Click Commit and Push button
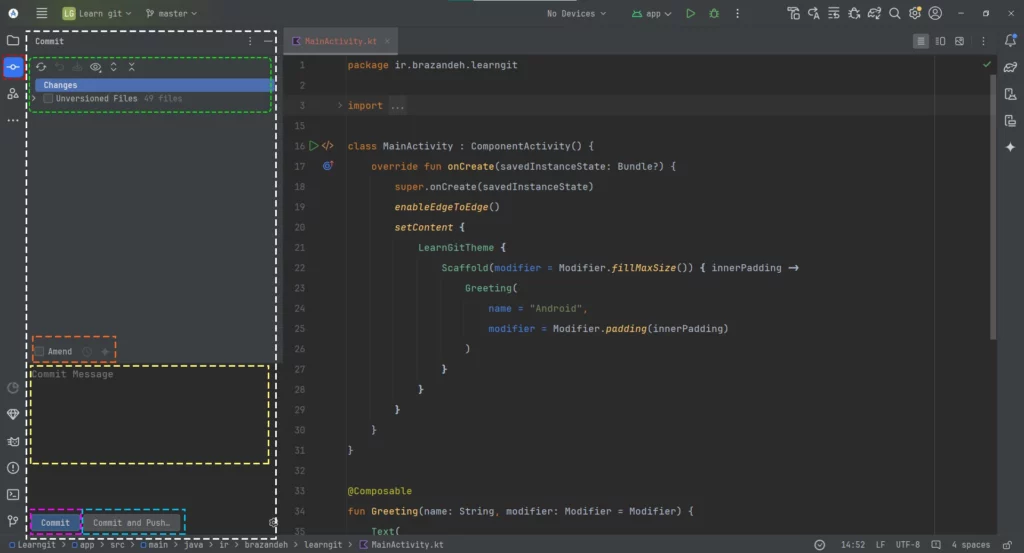This screenshot has width=1024, height=553. (x=131, y=522)
